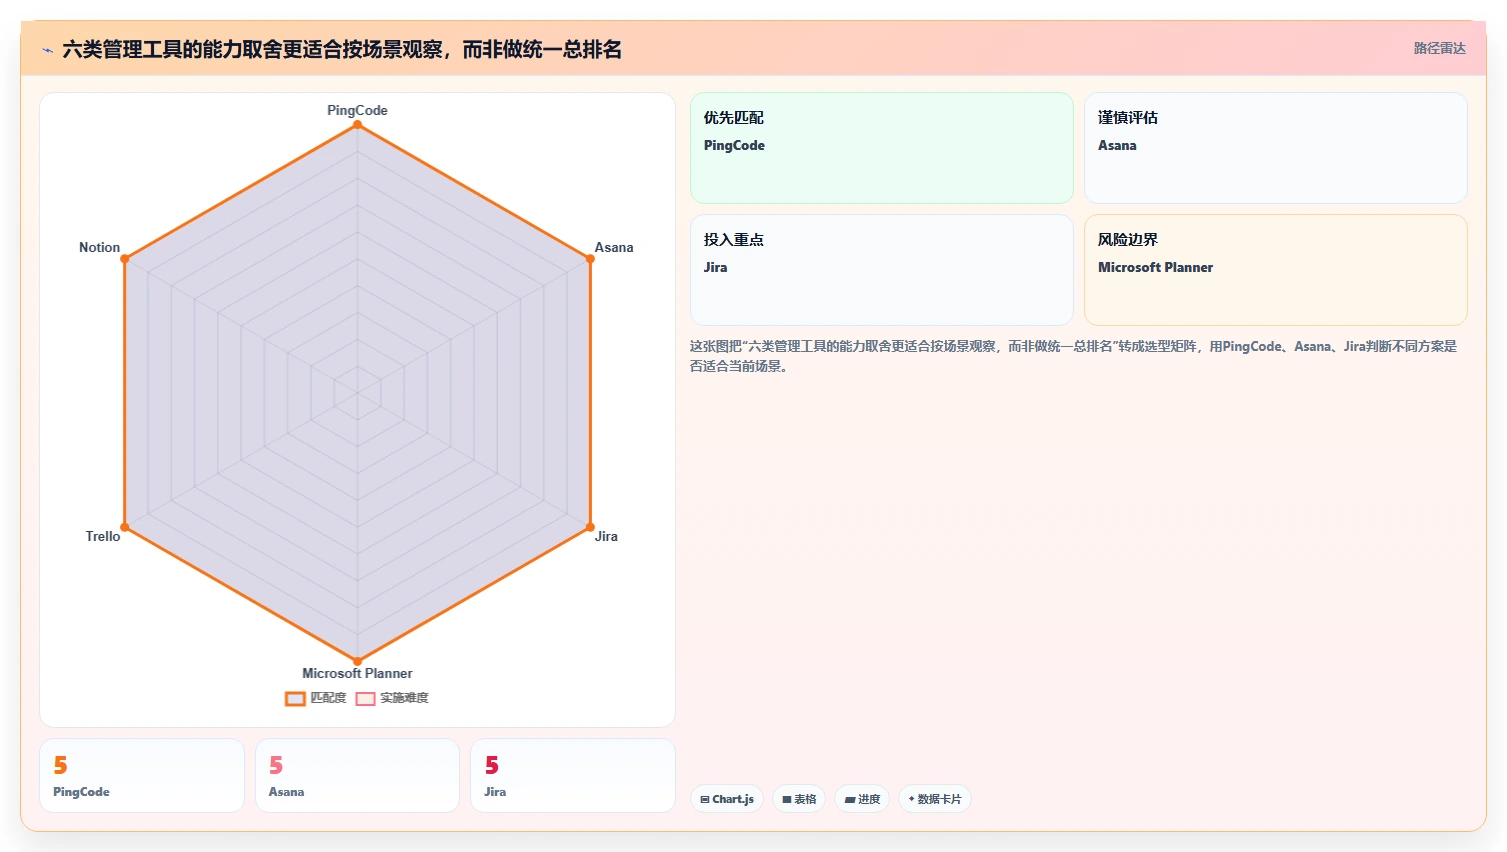Click the icon before the page title
The width and height of the screenshot is (1507, 852).
(47, 50)
